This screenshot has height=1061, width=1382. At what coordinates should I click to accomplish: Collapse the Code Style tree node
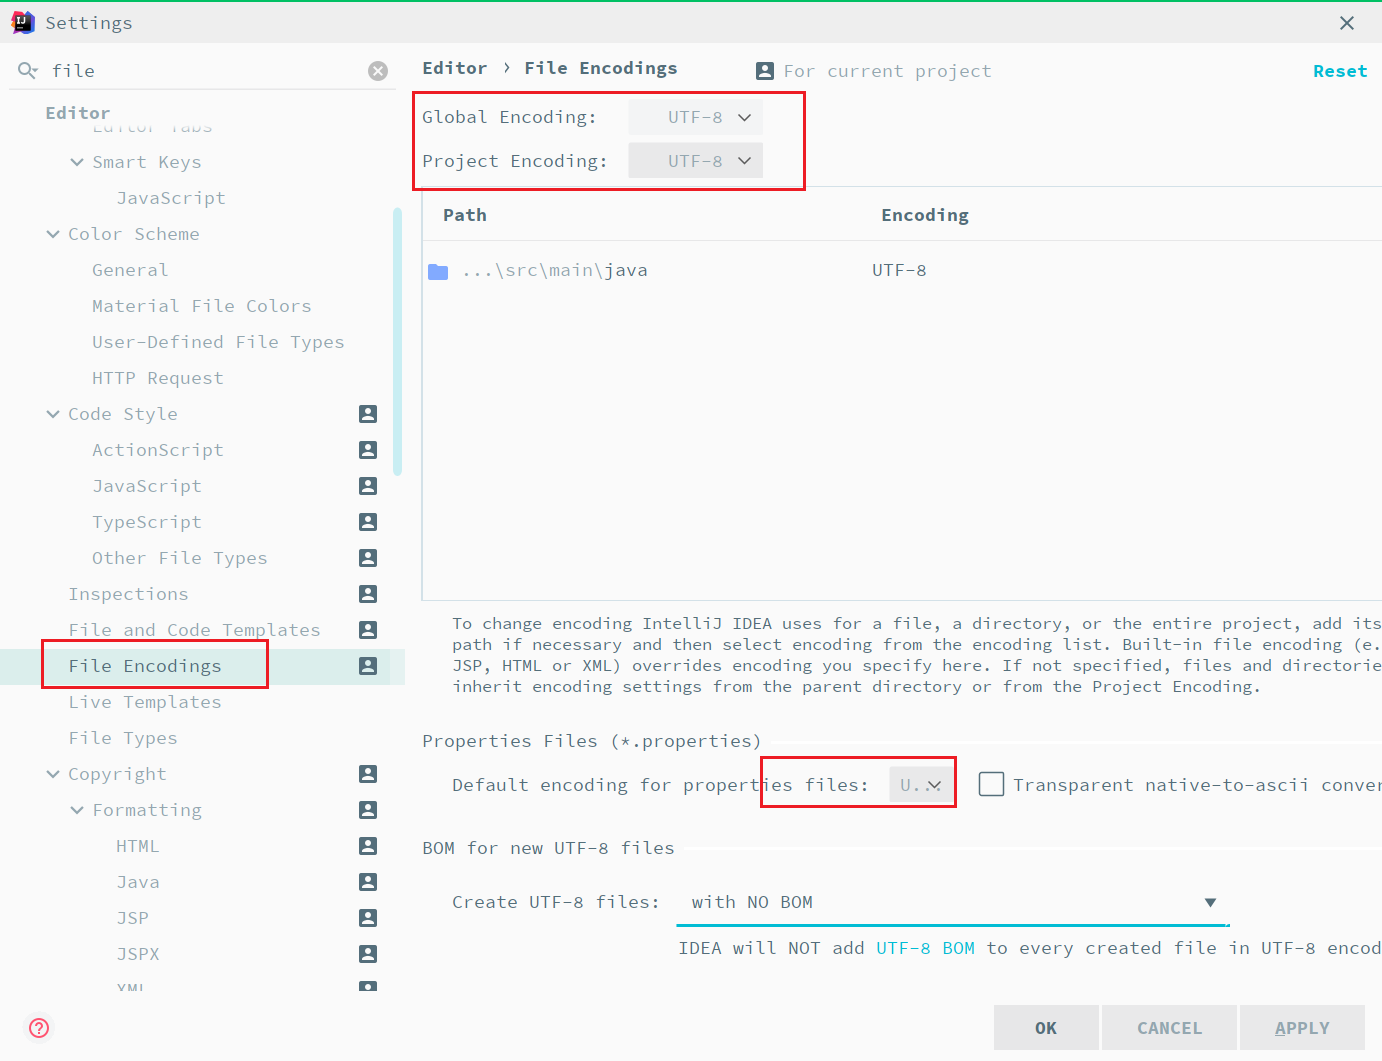pos(53,414)
